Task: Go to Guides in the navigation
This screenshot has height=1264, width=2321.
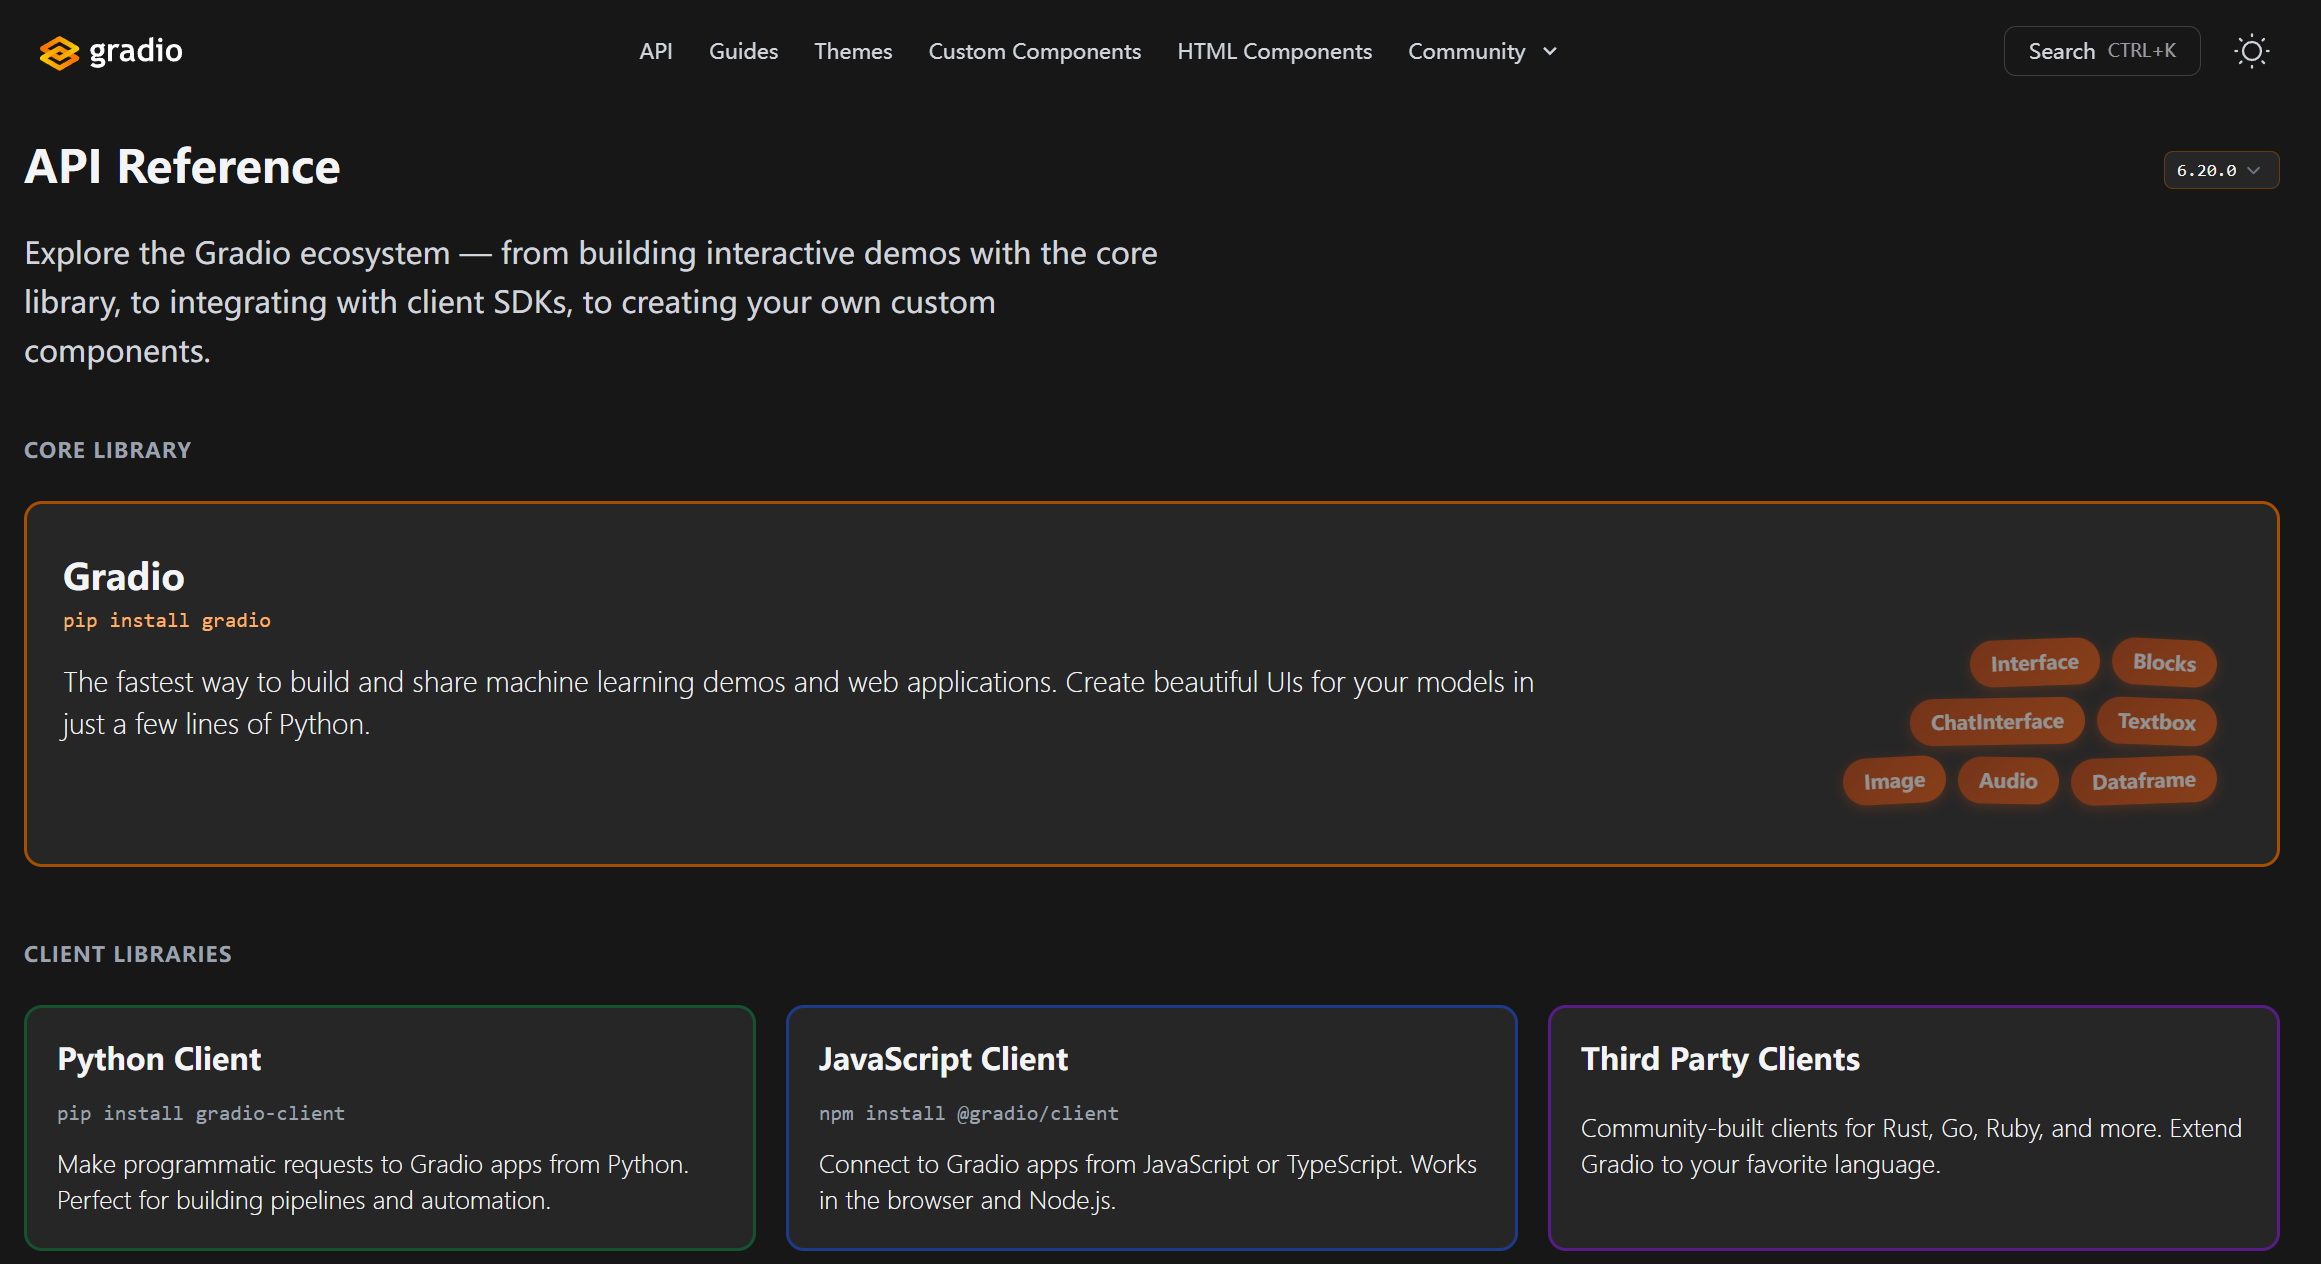Action: [x=743, y=51]
